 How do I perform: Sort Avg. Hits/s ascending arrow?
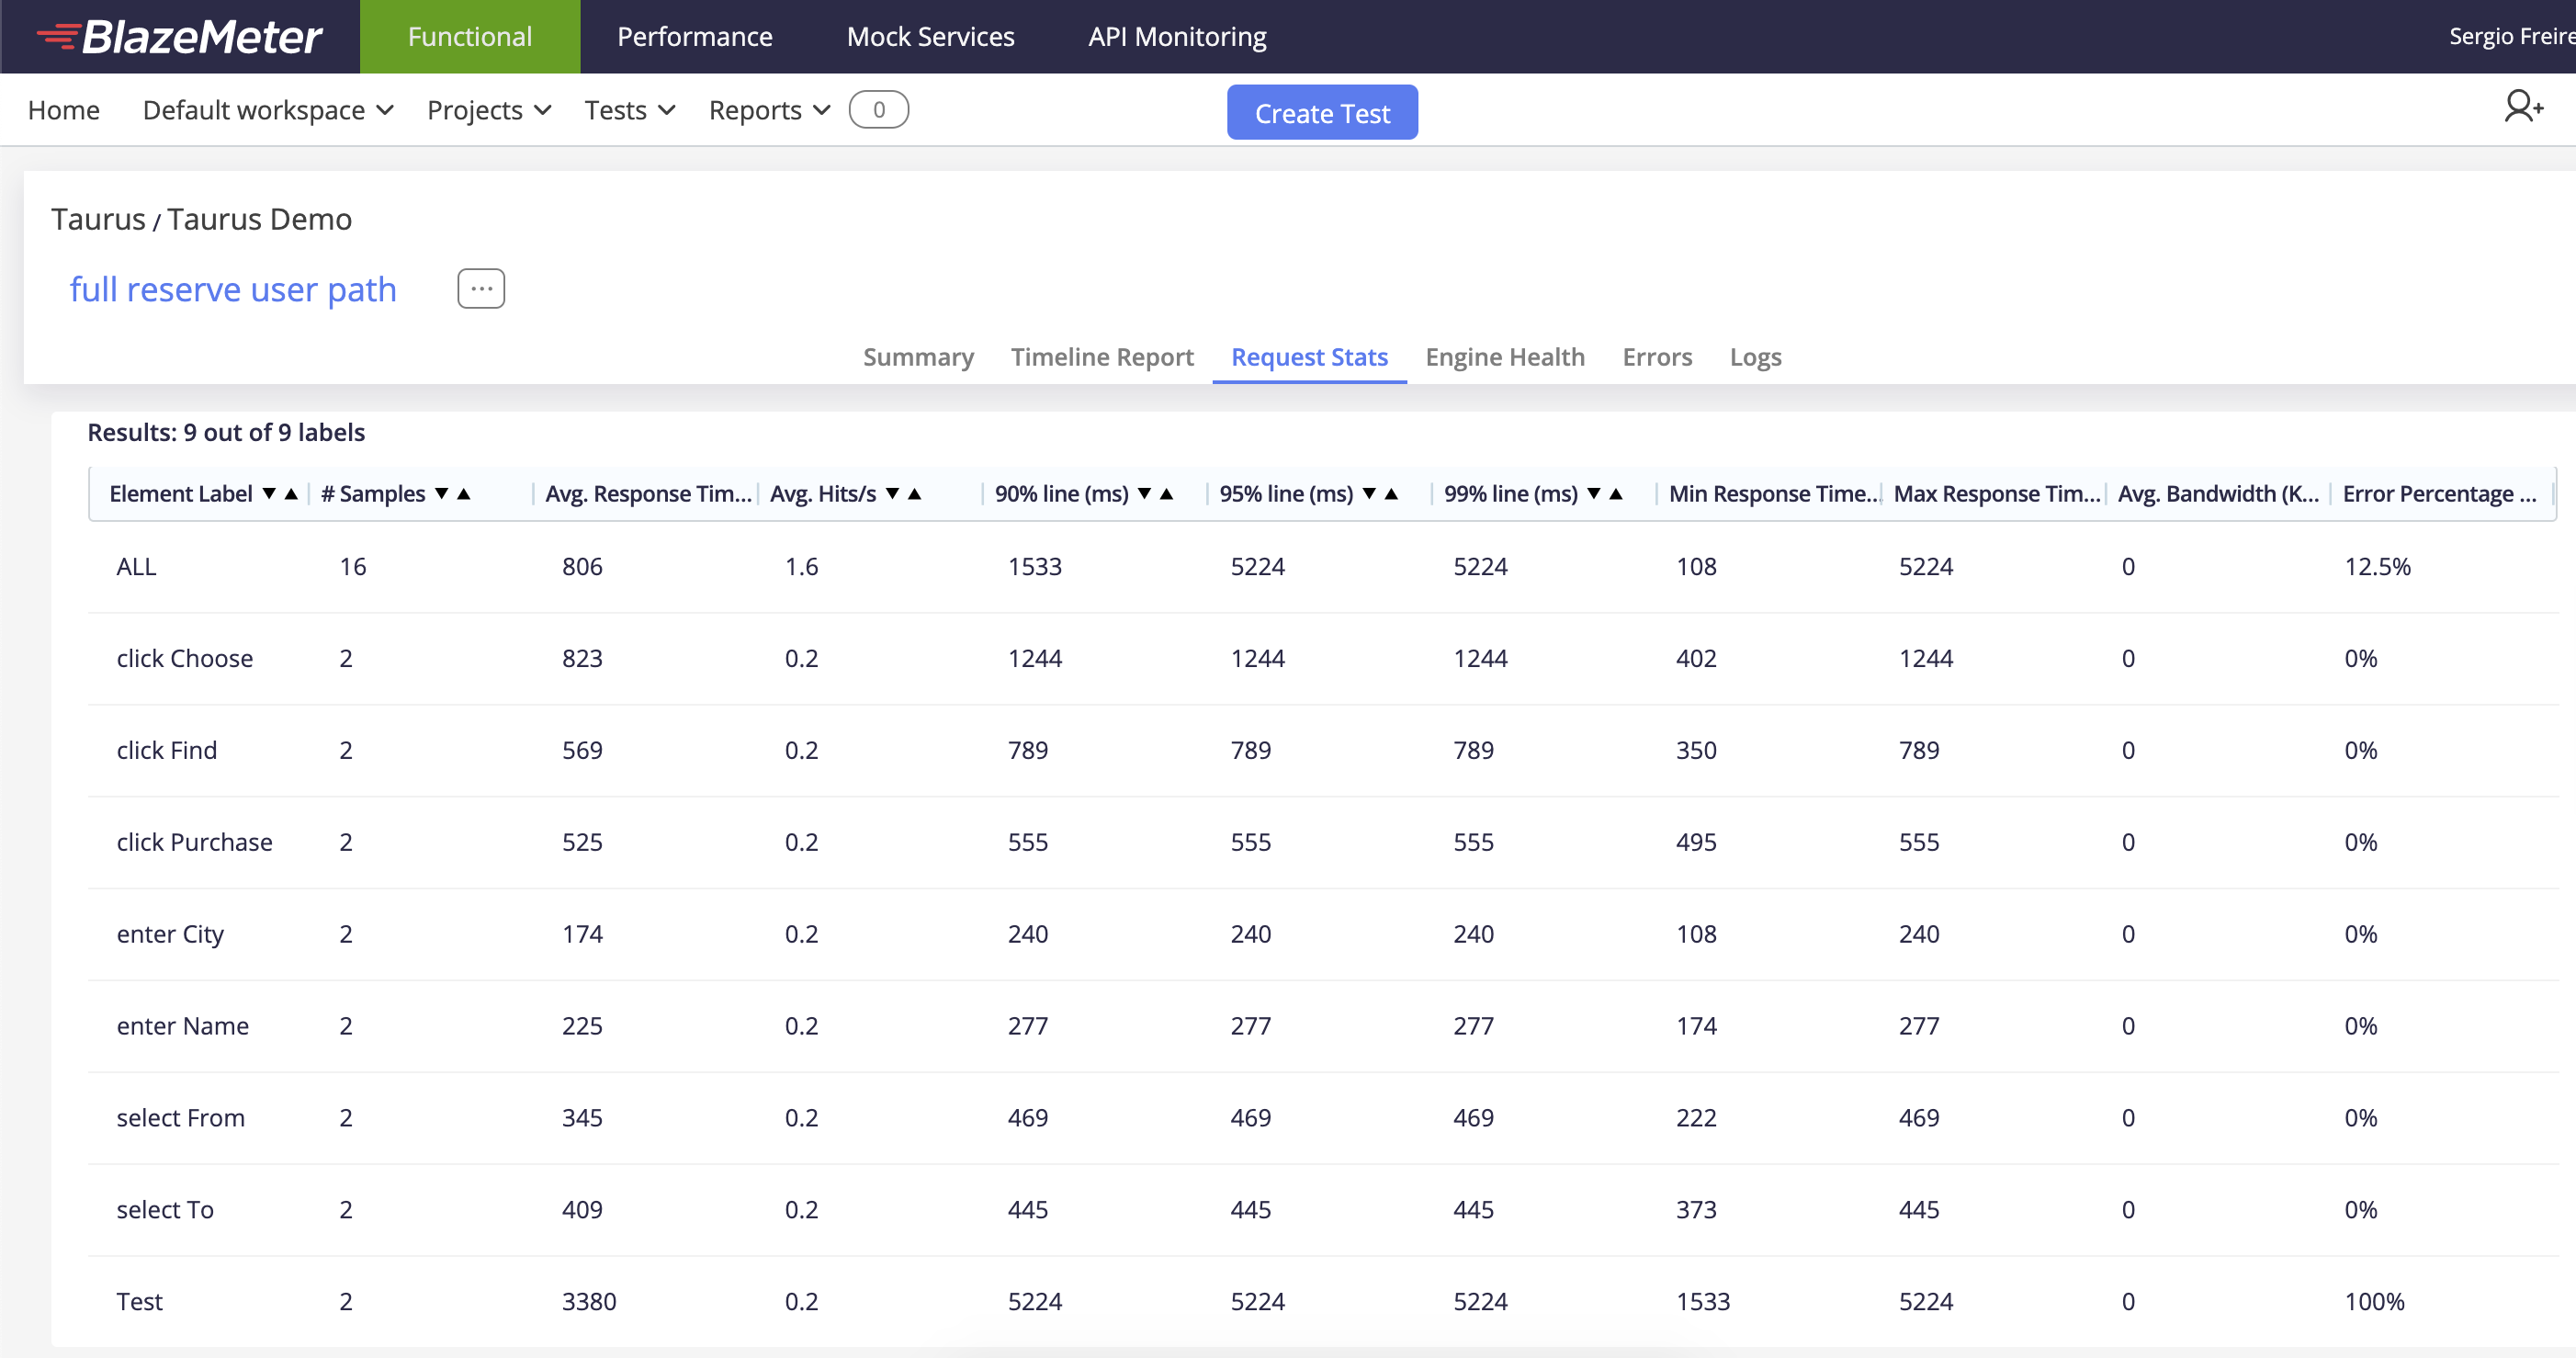(914, 494)
